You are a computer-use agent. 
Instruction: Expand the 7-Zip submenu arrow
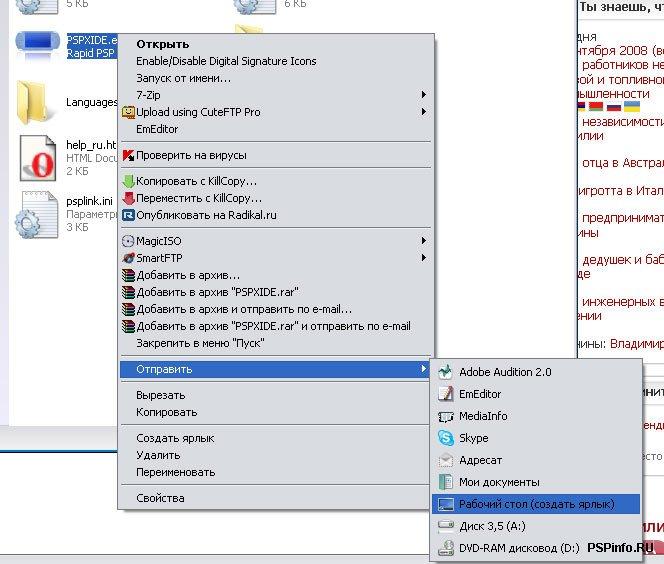pos(424,95)
